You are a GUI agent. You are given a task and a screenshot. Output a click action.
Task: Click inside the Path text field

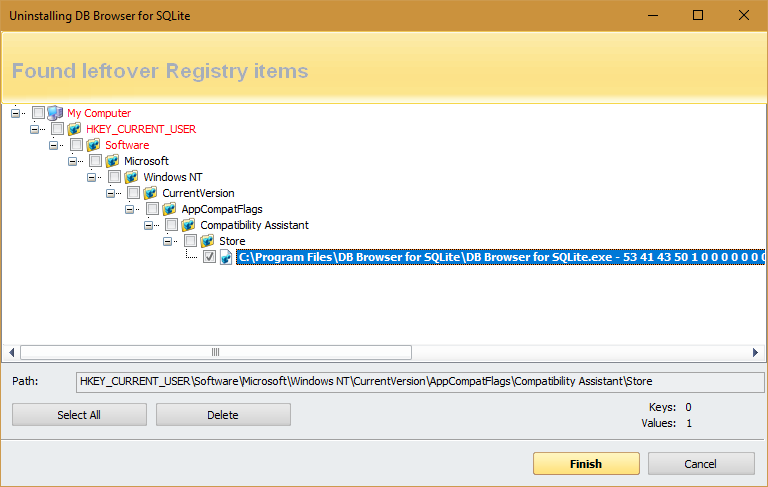[420, 382]
